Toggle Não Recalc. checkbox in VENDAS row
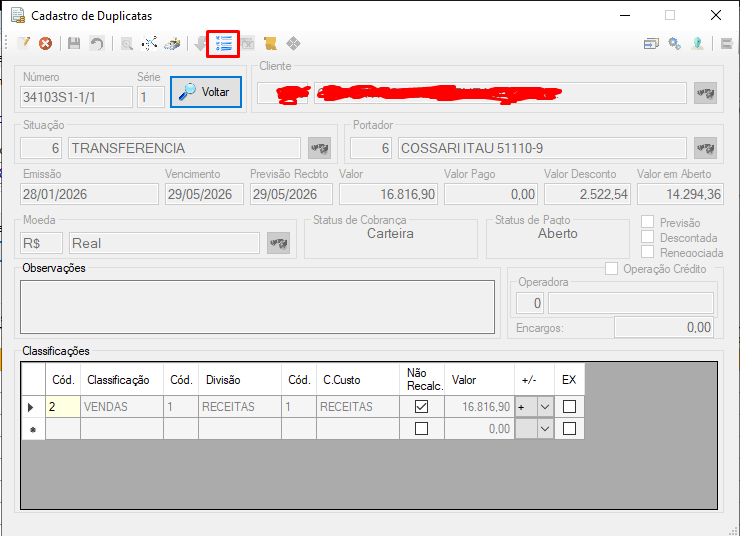 421,407
